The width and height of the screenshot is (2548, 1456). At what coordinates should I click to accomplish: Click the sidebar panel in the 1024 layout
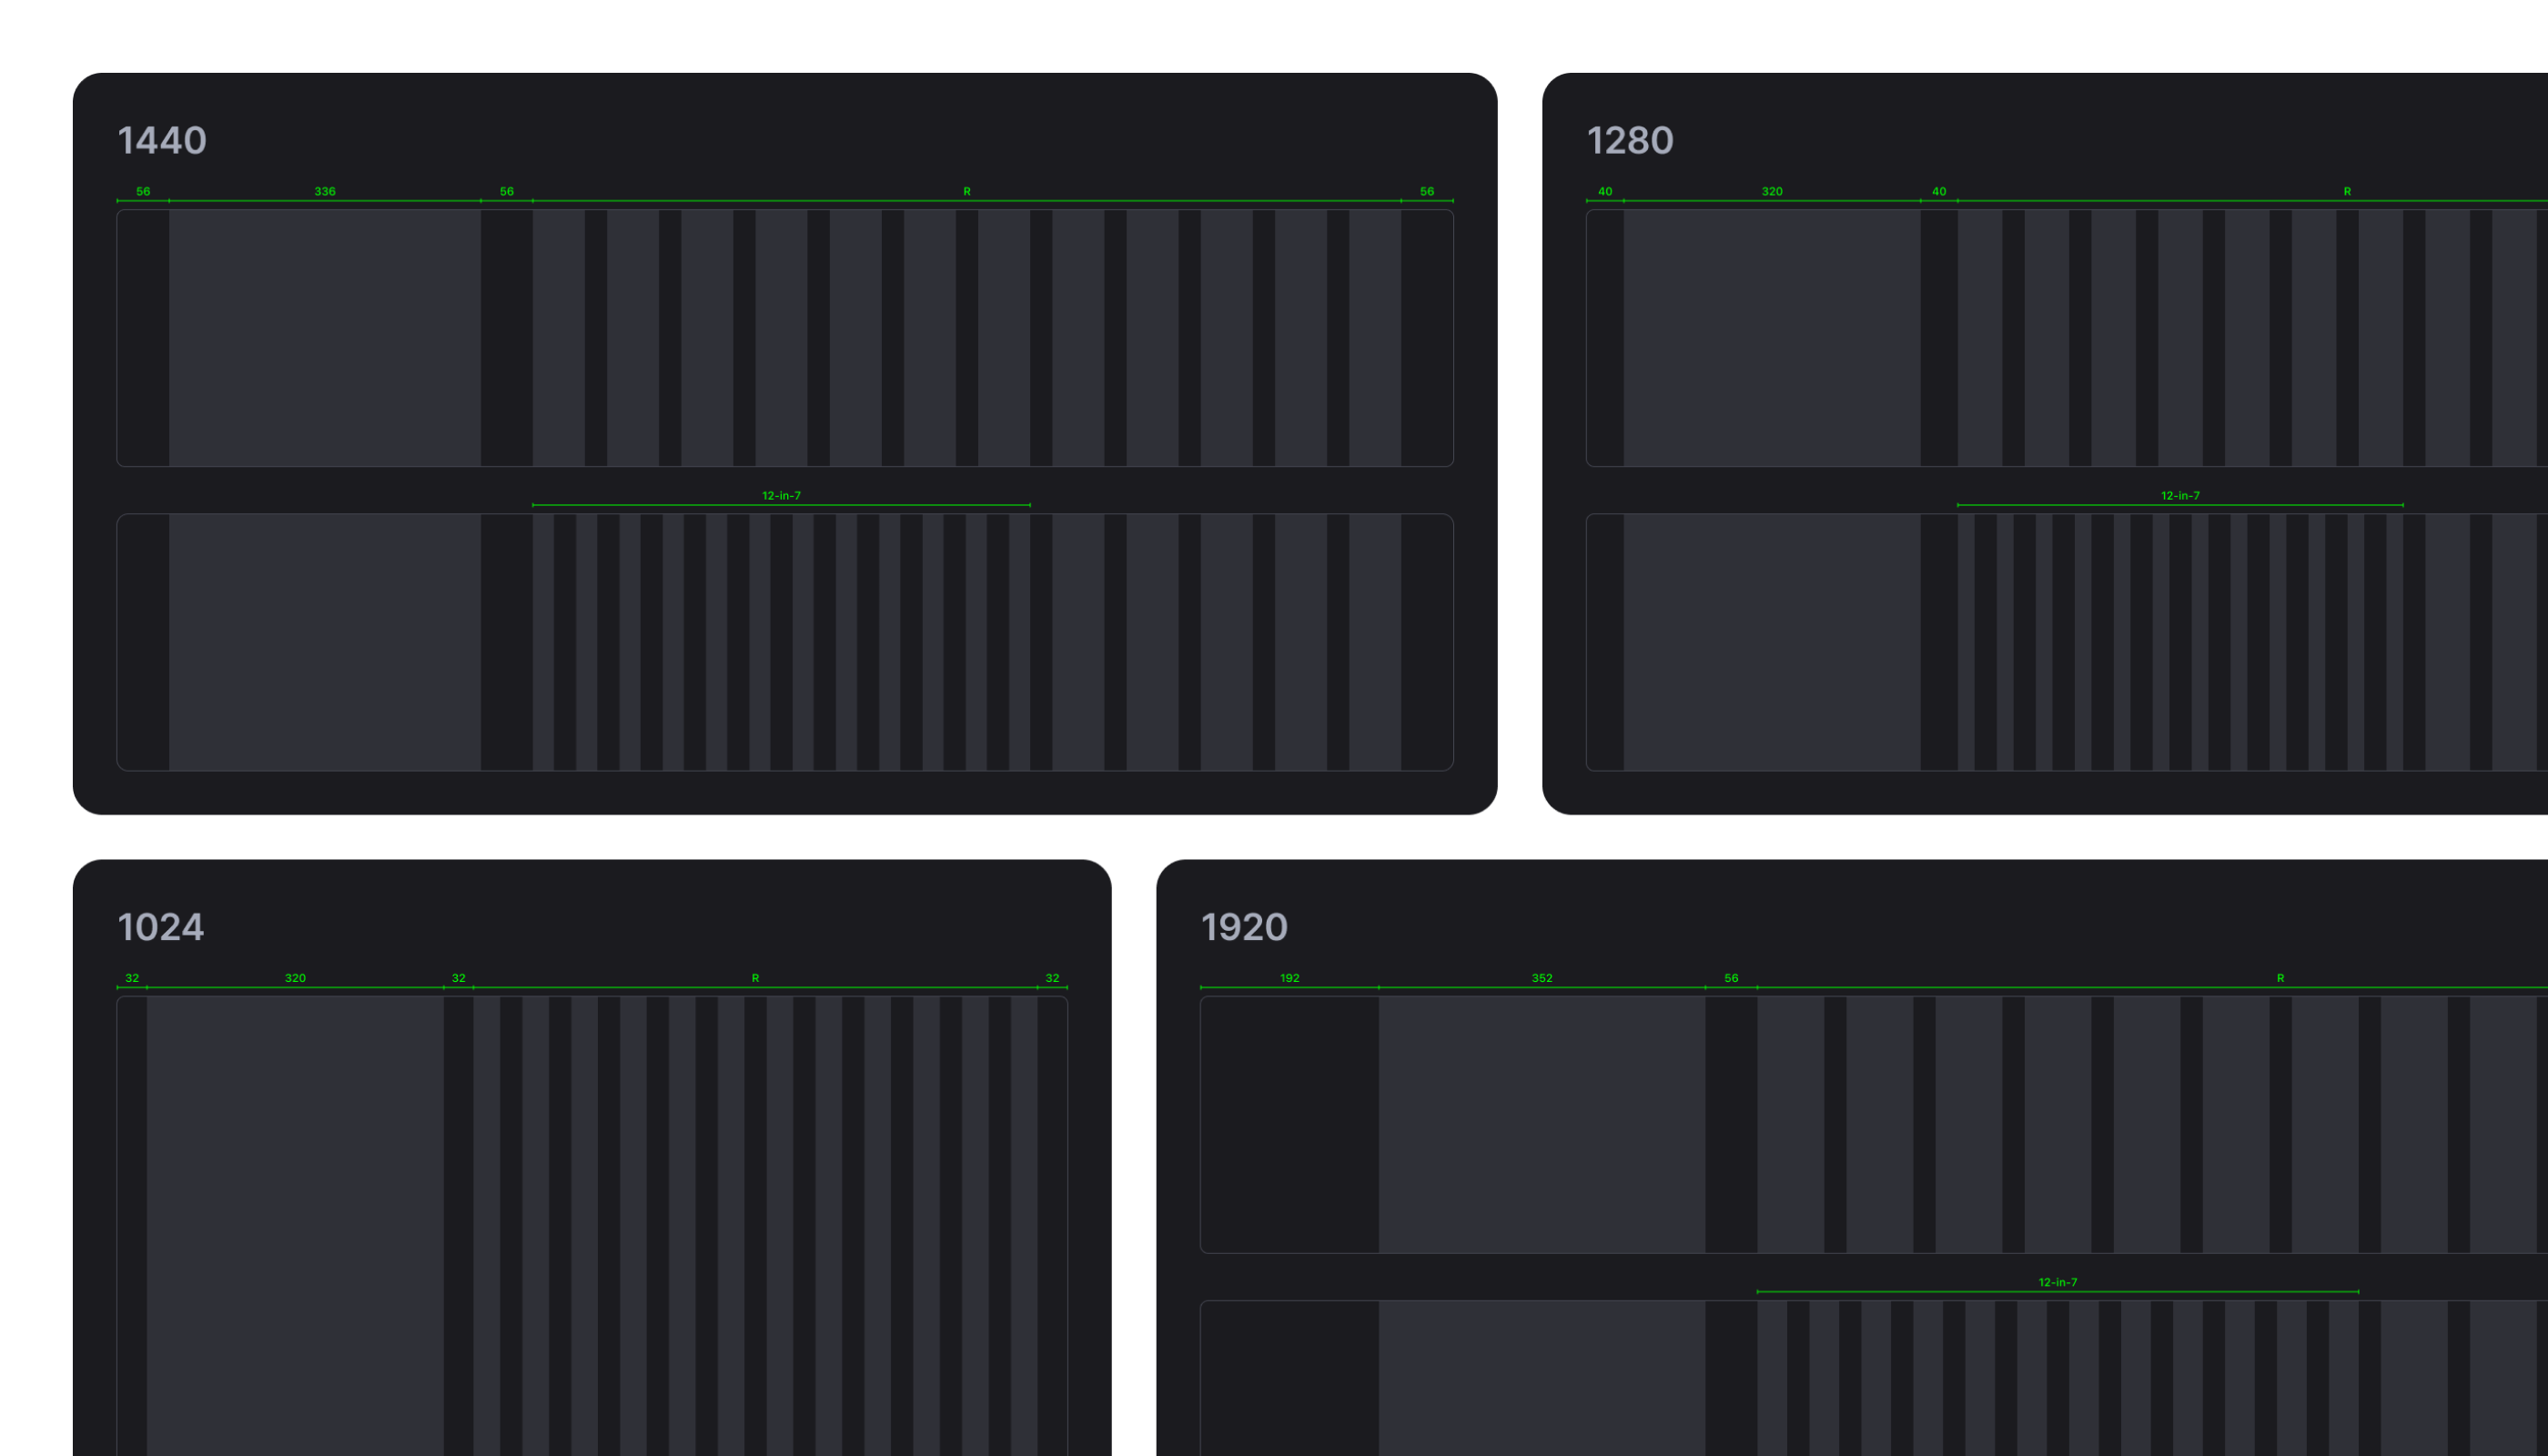click(x=296, y=1200)
